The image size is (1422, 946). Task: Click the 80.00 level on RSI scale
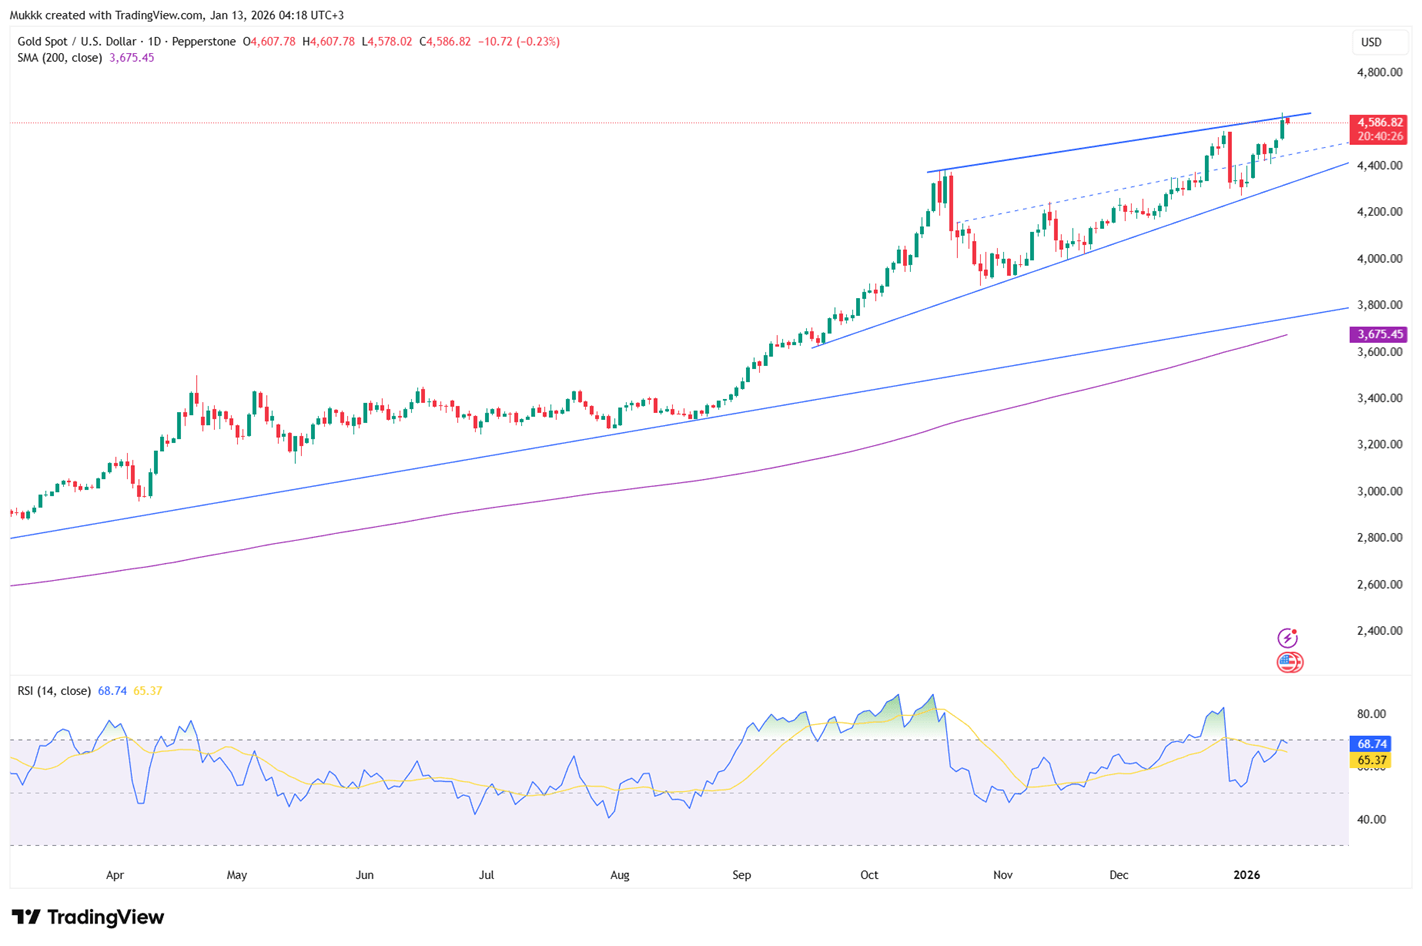1371,714
